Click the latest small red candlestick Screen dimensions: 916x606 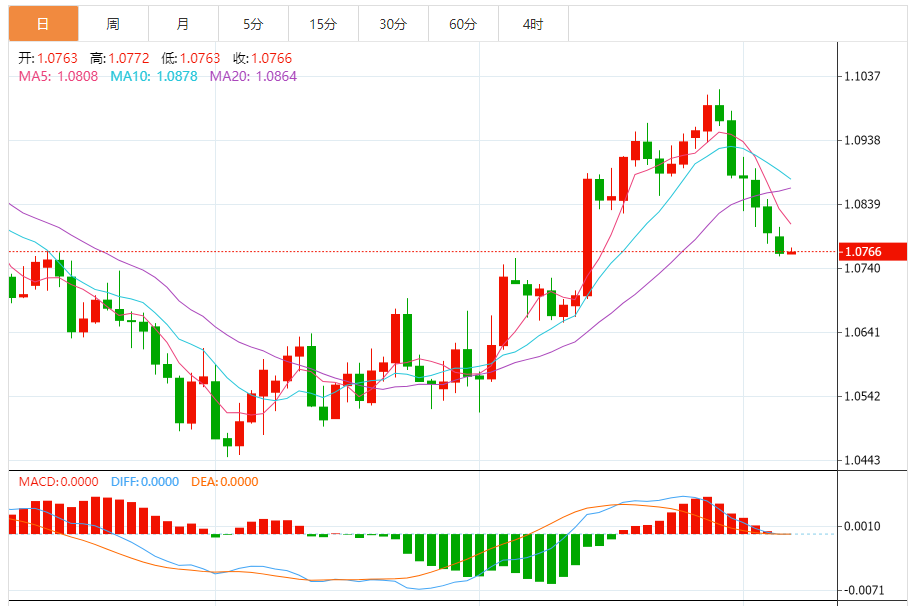[792, 252]
